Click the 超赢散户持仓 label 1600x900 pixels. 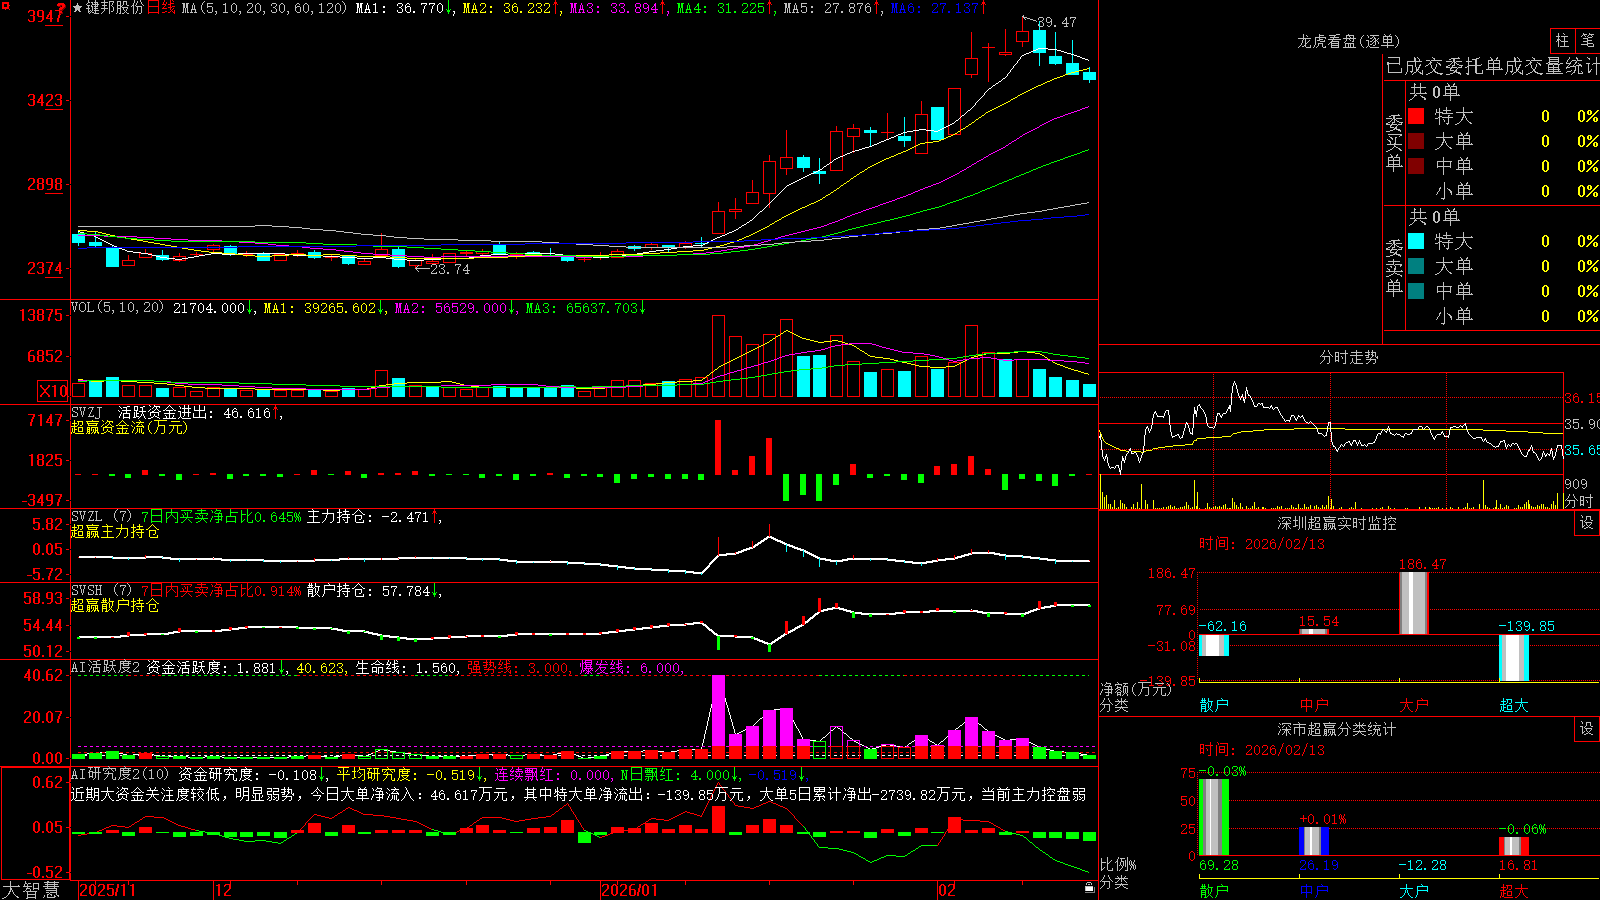115,605
